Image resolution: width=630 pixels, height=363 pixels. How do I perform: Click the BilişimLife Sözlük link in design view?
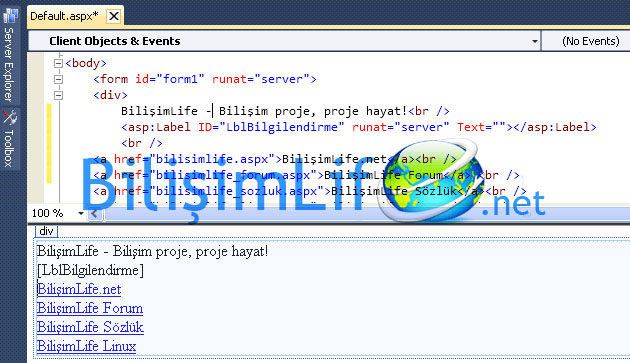(x=90, y=327)
